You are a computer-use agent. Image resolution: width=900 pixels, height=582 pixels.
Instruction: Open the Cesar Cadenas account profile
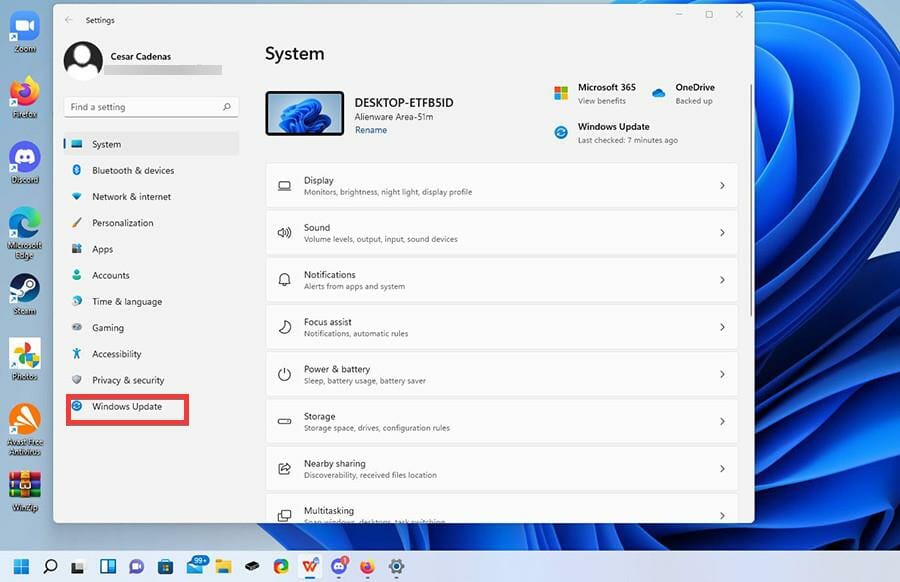pos(143,60)
